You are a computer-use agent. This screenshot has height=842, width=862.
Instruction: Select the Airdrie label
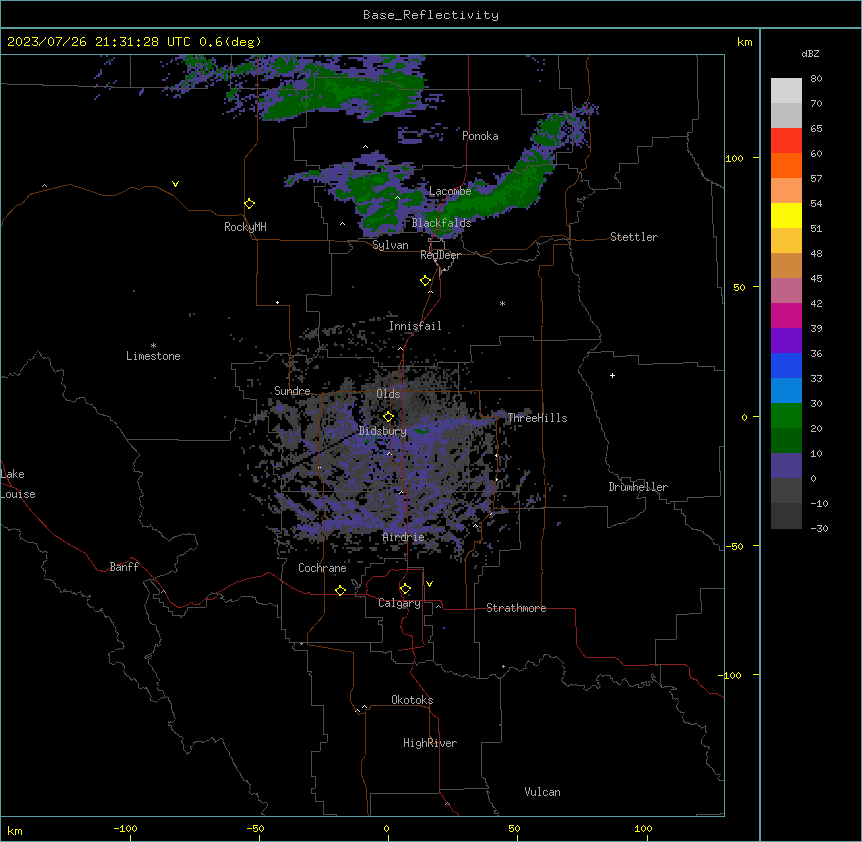click(404, 537)
